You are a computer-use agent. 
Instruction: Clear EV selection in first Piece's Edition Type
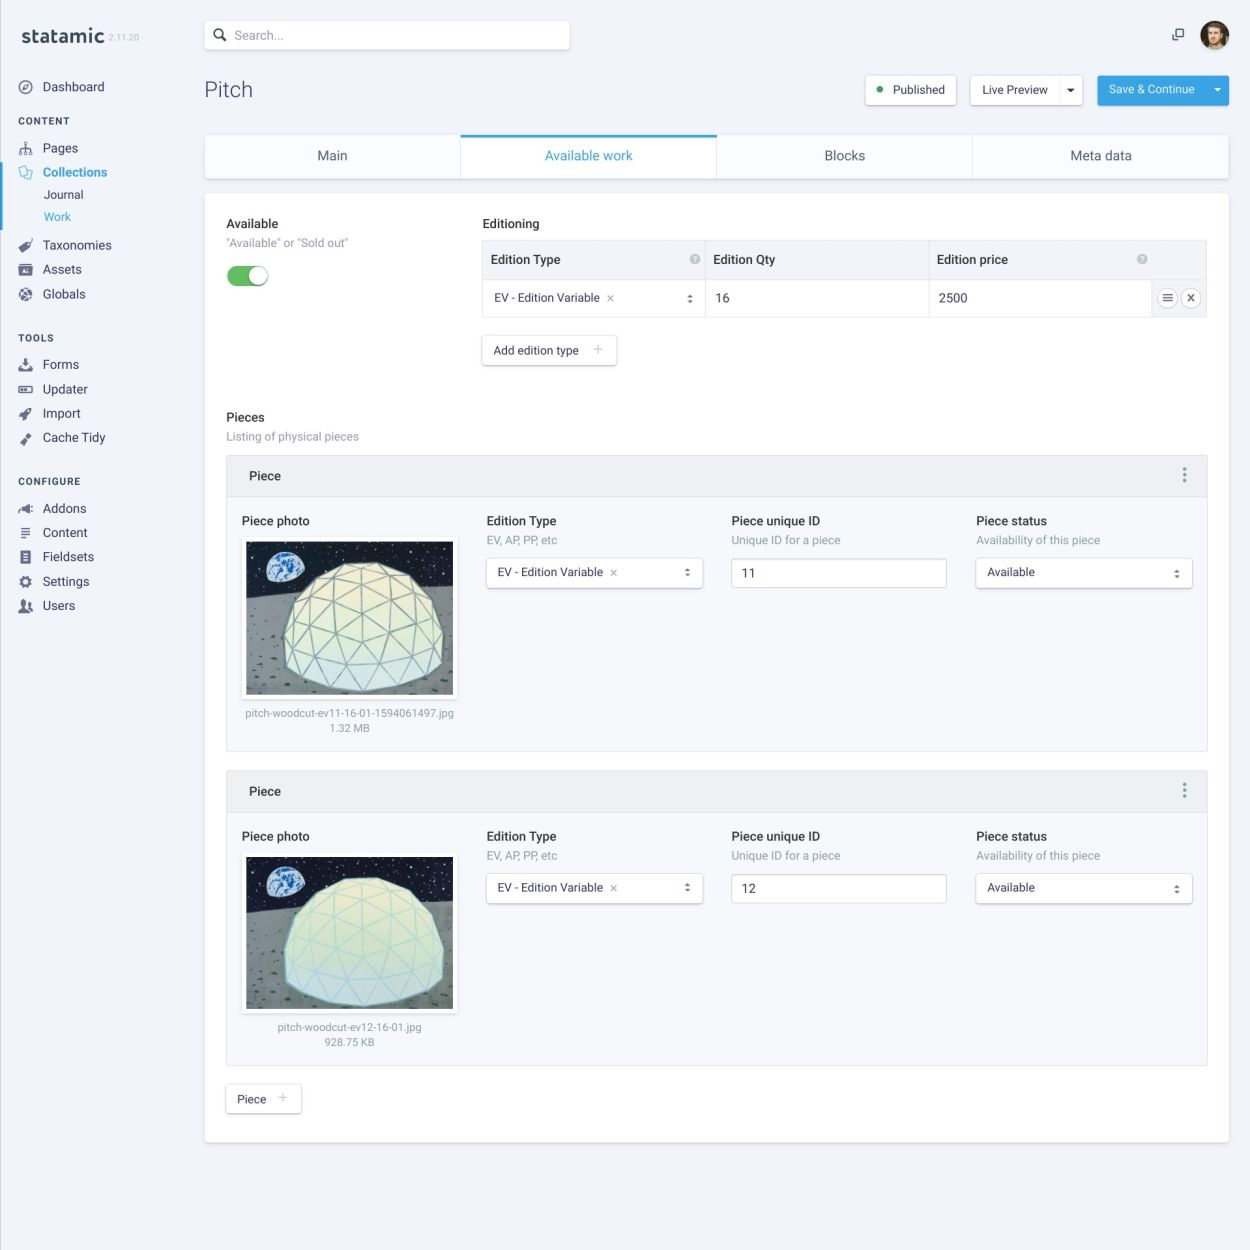614,573
